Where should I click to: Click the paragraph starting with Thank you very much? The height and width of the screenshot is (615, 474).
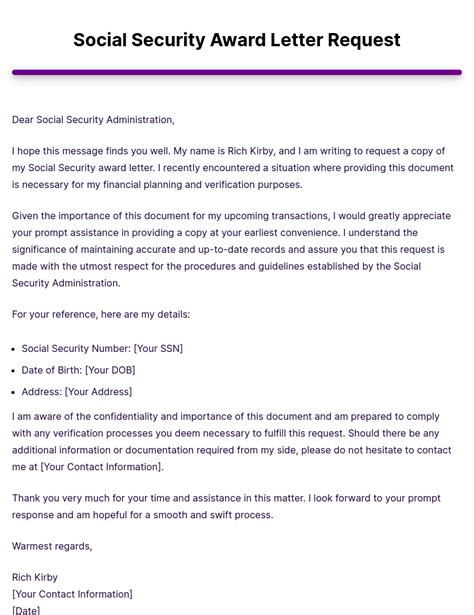(226, 506)
